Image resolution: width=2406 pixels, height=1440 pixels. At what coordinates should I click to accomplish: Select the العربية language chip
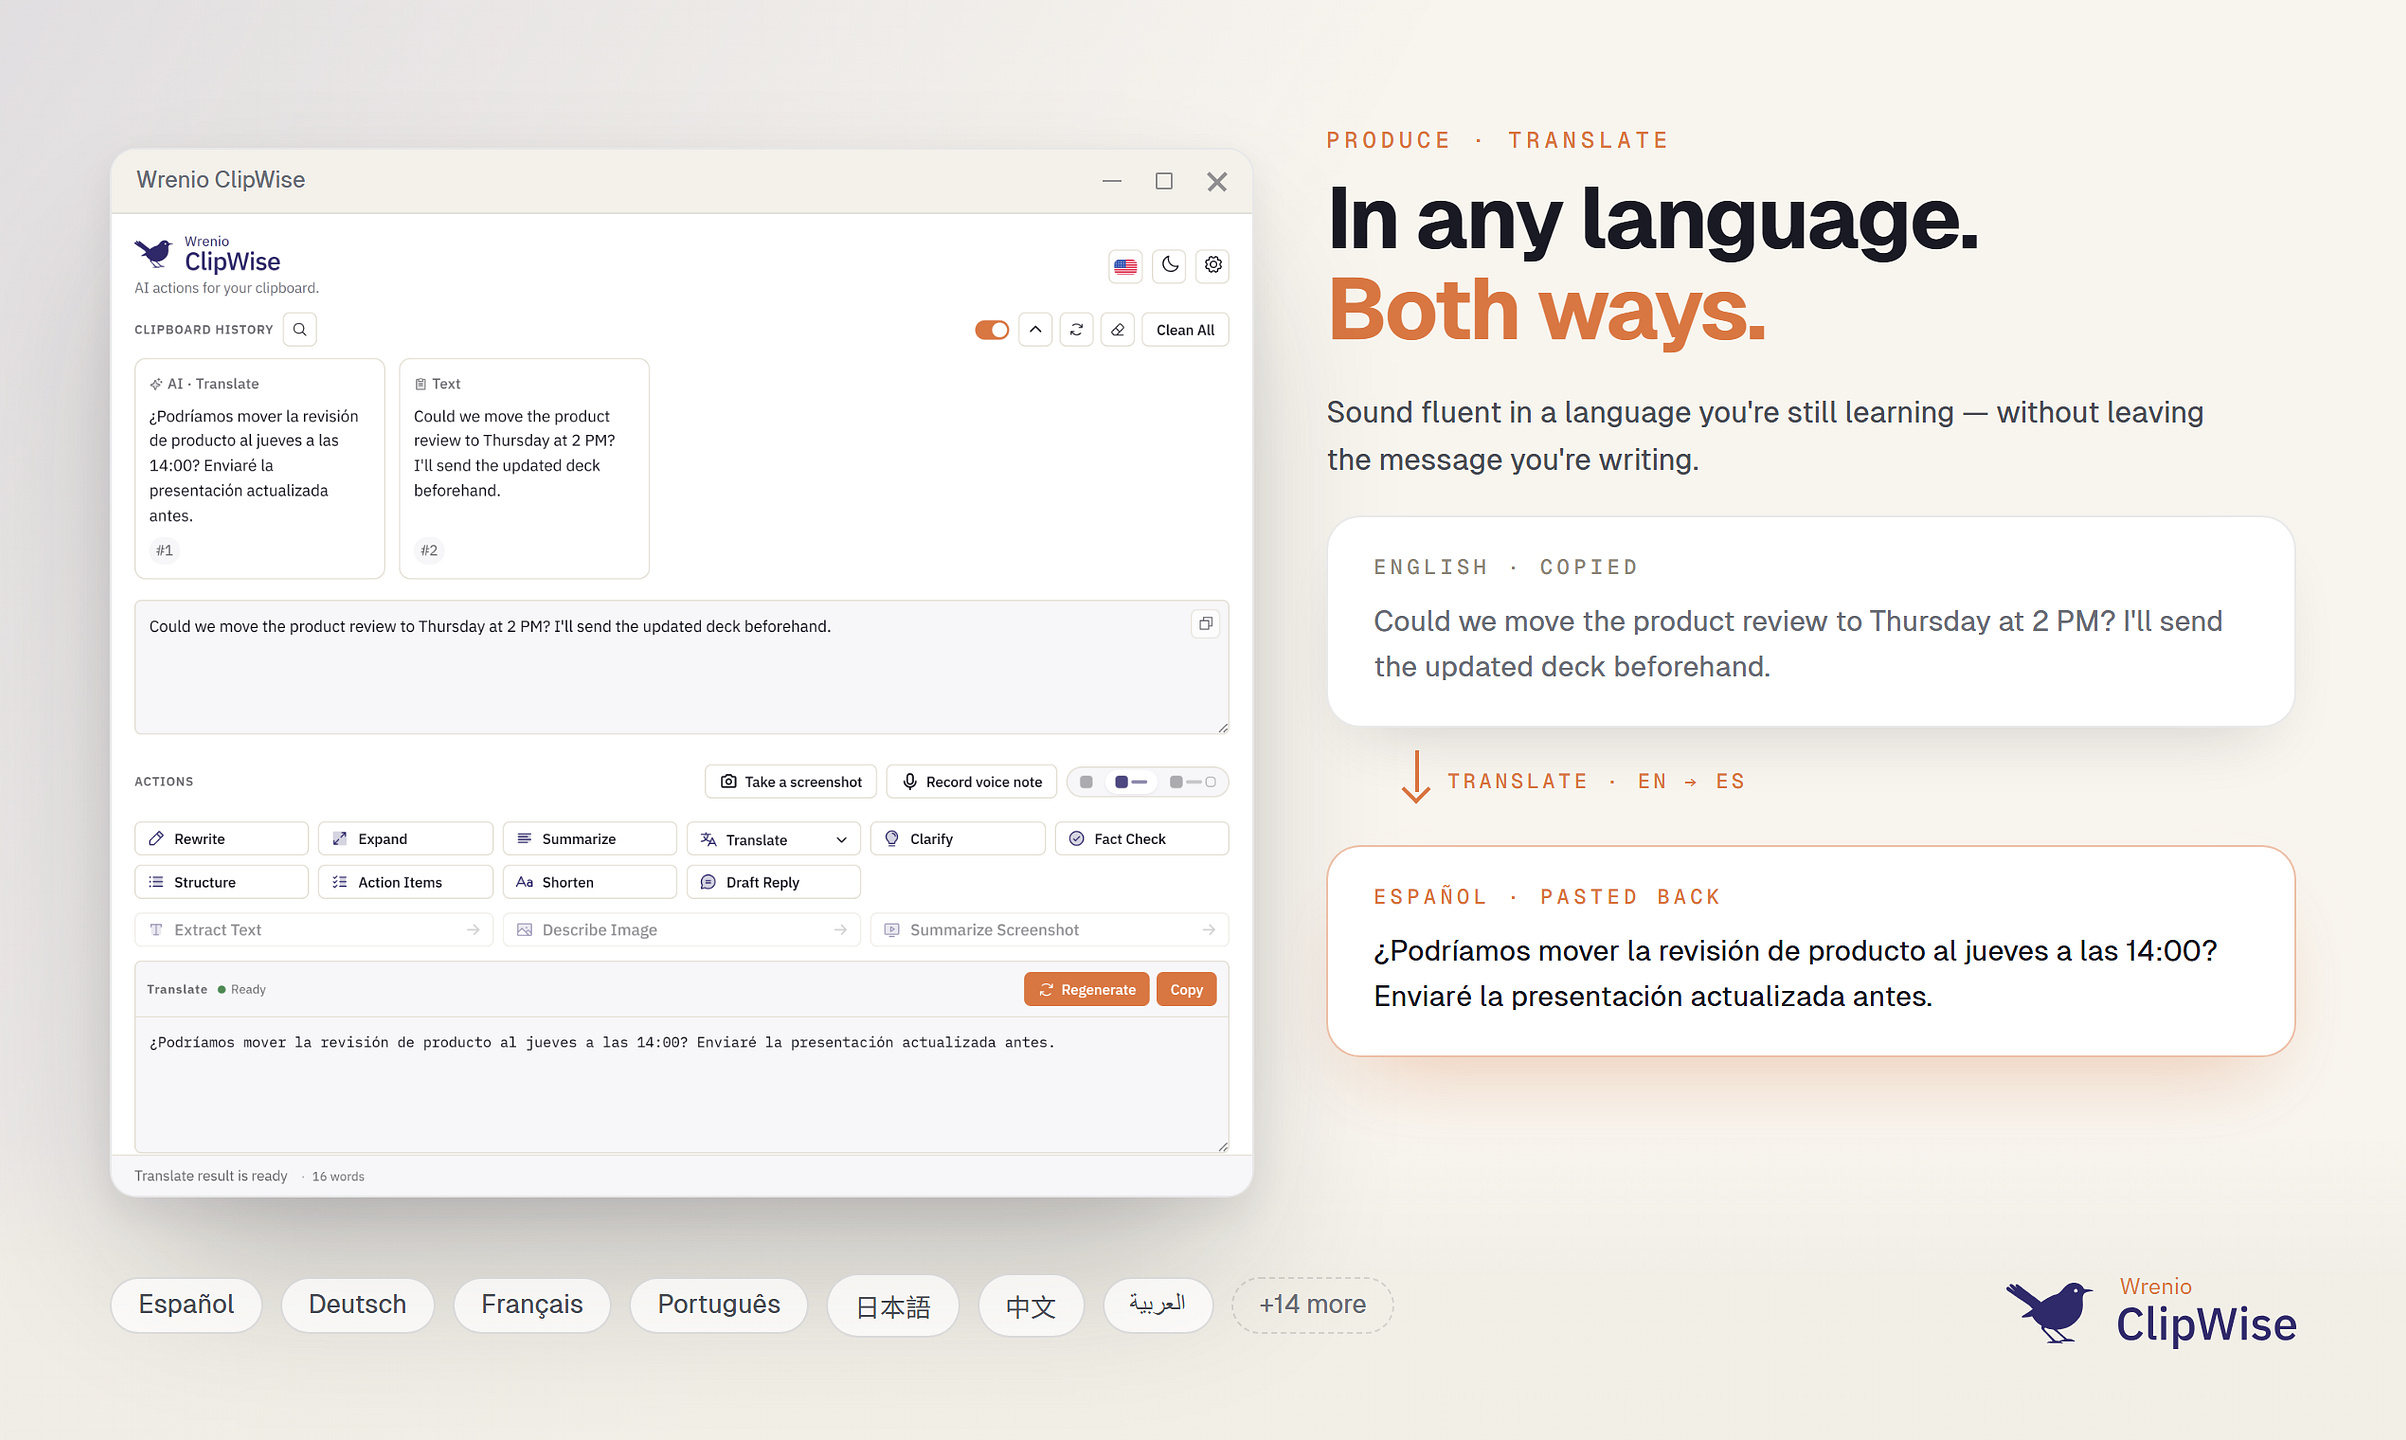(1158, 1305)
